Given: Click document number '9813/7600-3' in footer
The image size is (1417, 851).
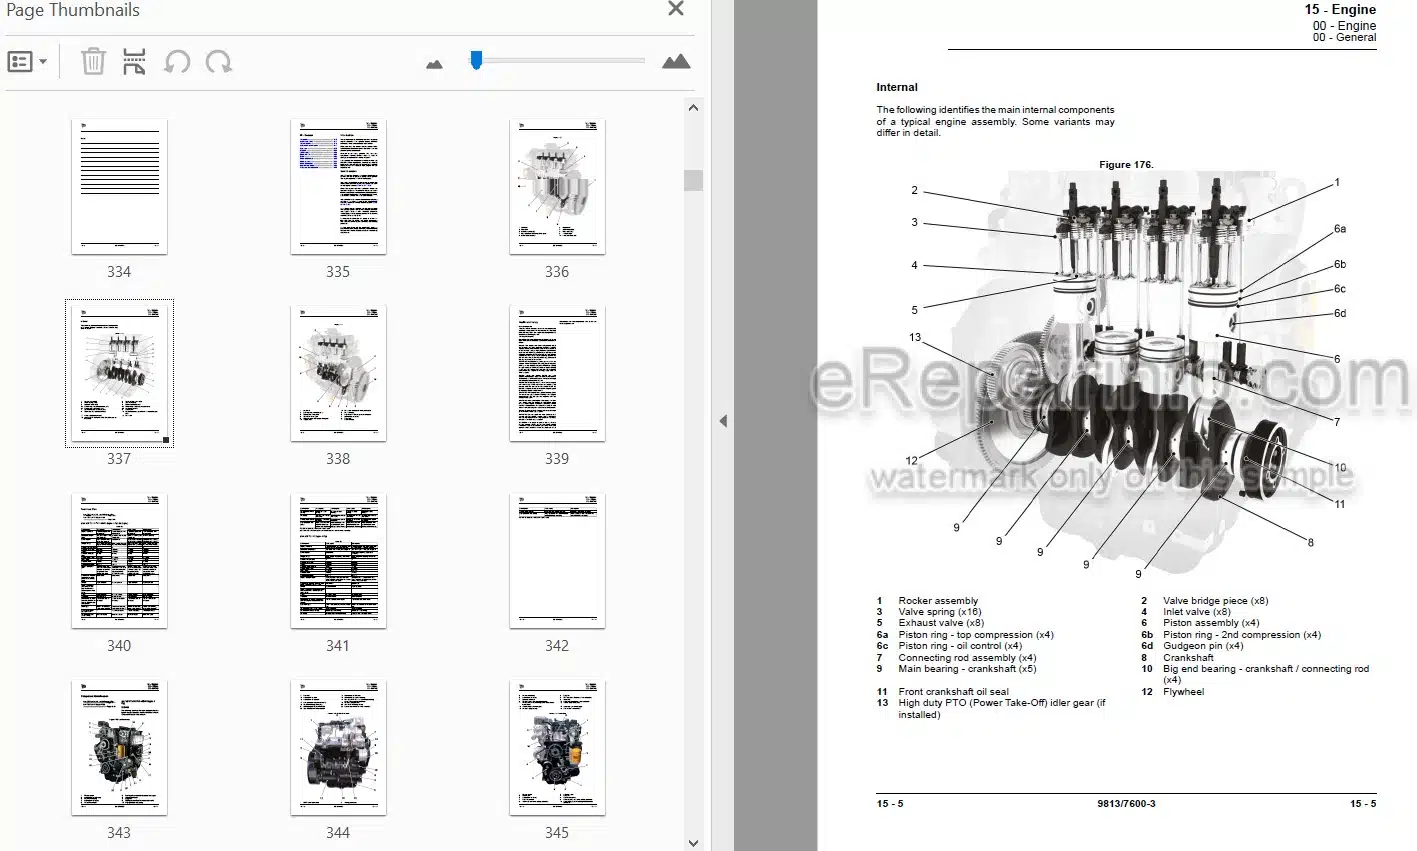Looking at the screenshot, I should click(1126, 803).
